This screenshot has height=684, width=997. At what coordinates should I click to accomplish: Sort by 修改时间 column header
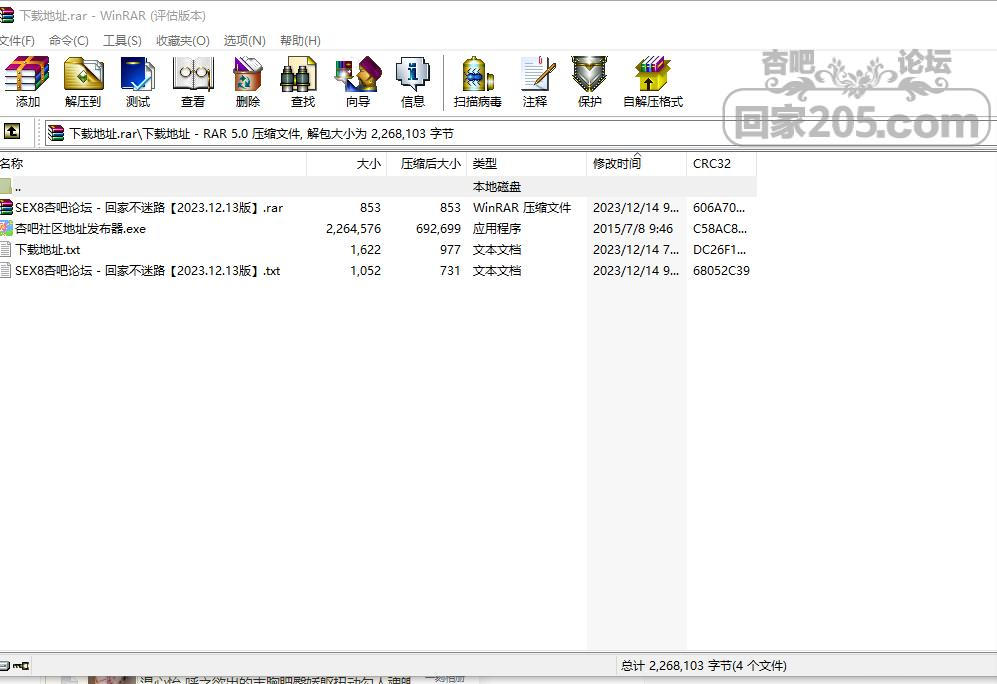coord(636,164)
